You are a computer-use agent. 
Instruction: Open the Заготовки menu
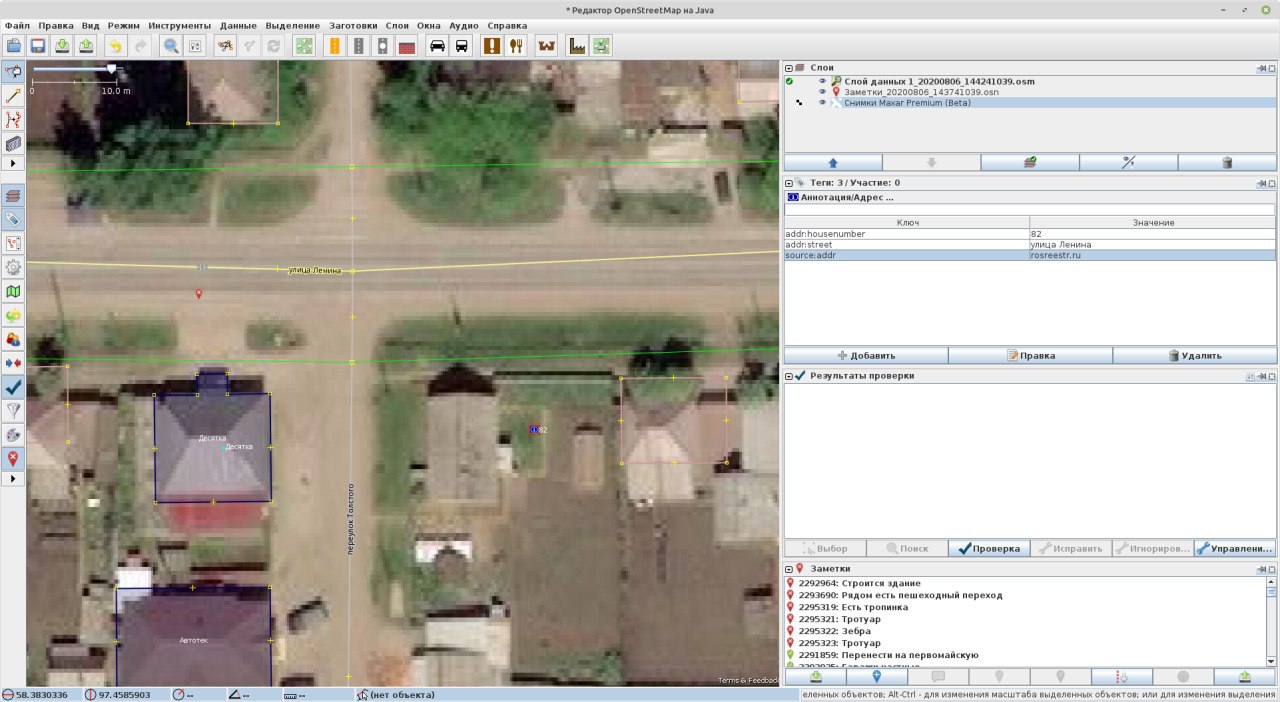[x=353, y=25]
